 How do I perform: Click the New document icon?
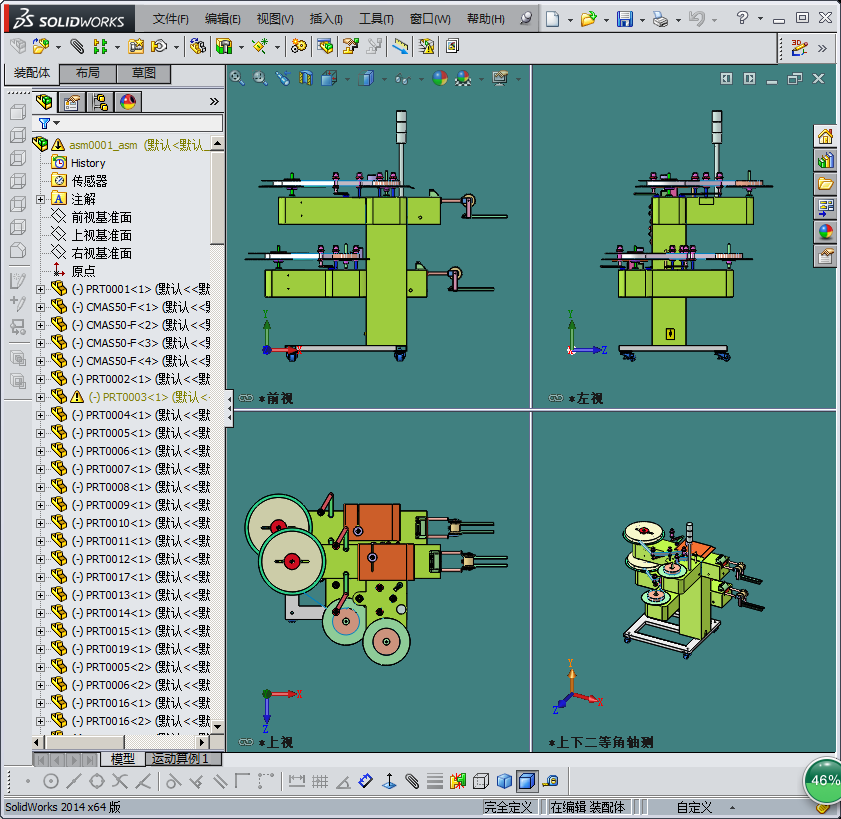552,19
